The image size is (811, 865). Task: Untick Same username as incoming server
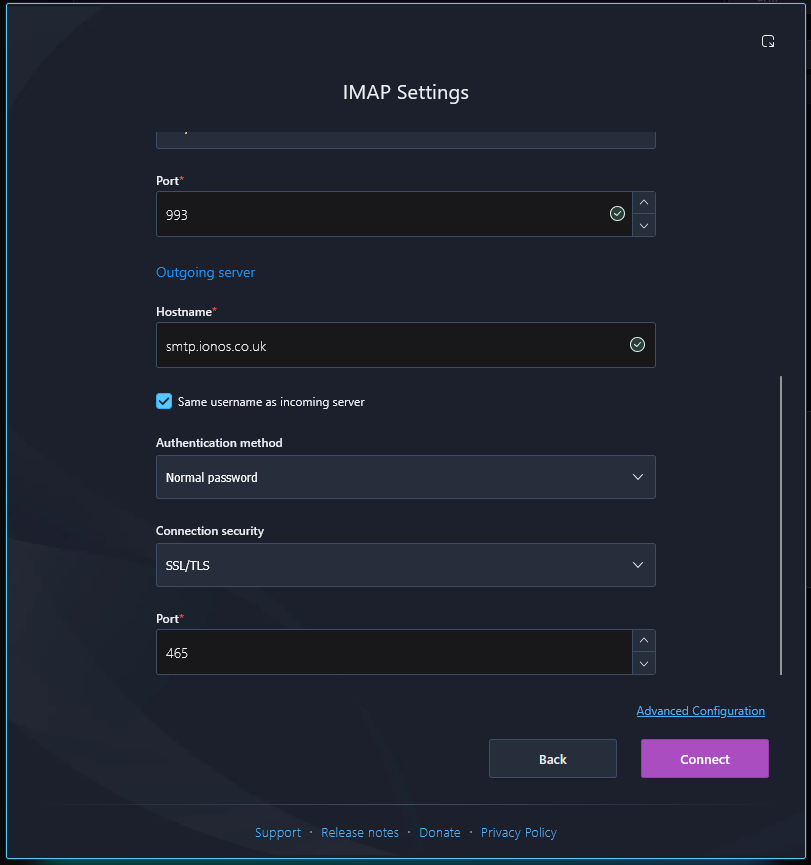click(x=164, y=401)
